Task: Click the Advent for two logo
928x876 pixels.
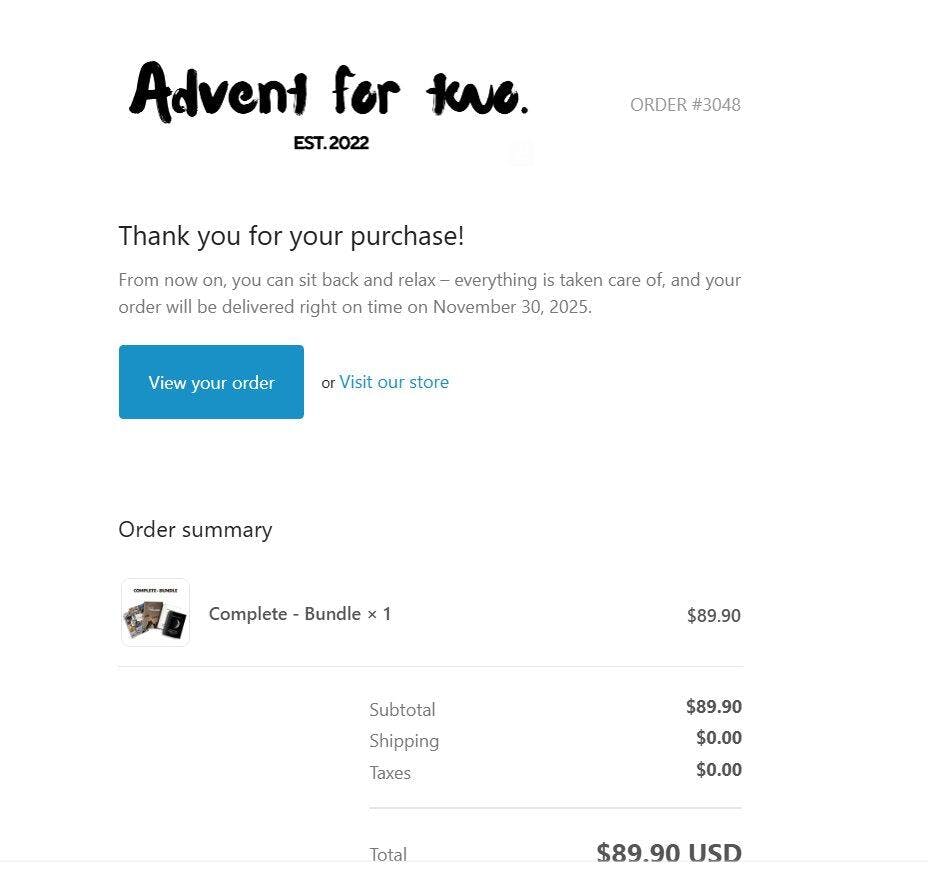Action: [x=328, y=93]
